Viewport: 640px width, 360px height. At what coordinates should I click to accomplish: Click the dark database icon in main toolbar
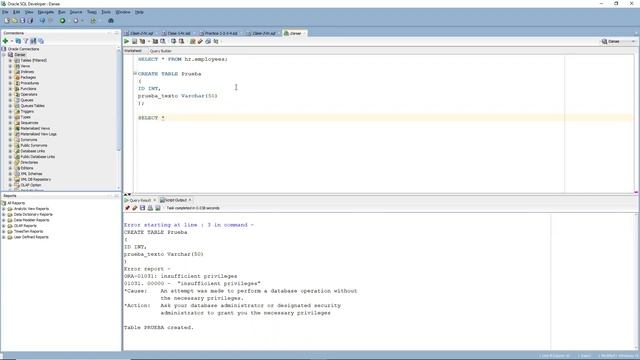pos(111,20)
